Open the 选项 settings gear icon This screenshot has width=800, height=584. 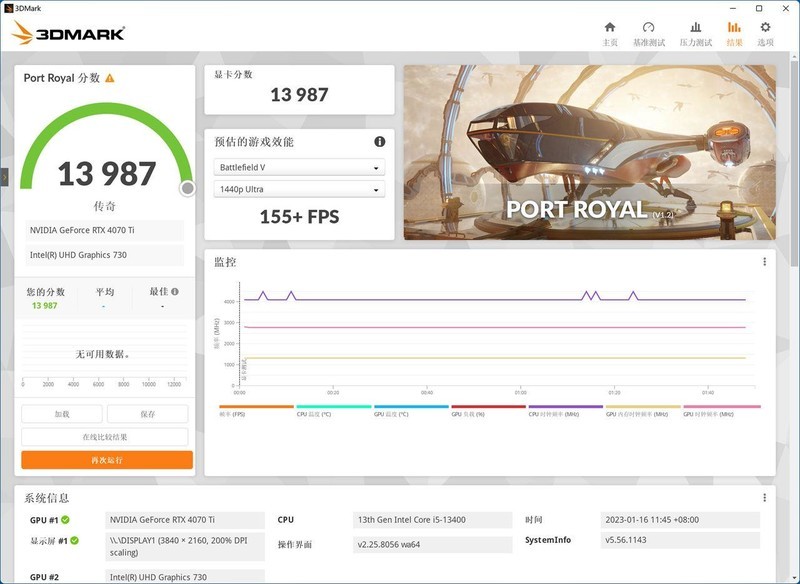click(764, 26)
